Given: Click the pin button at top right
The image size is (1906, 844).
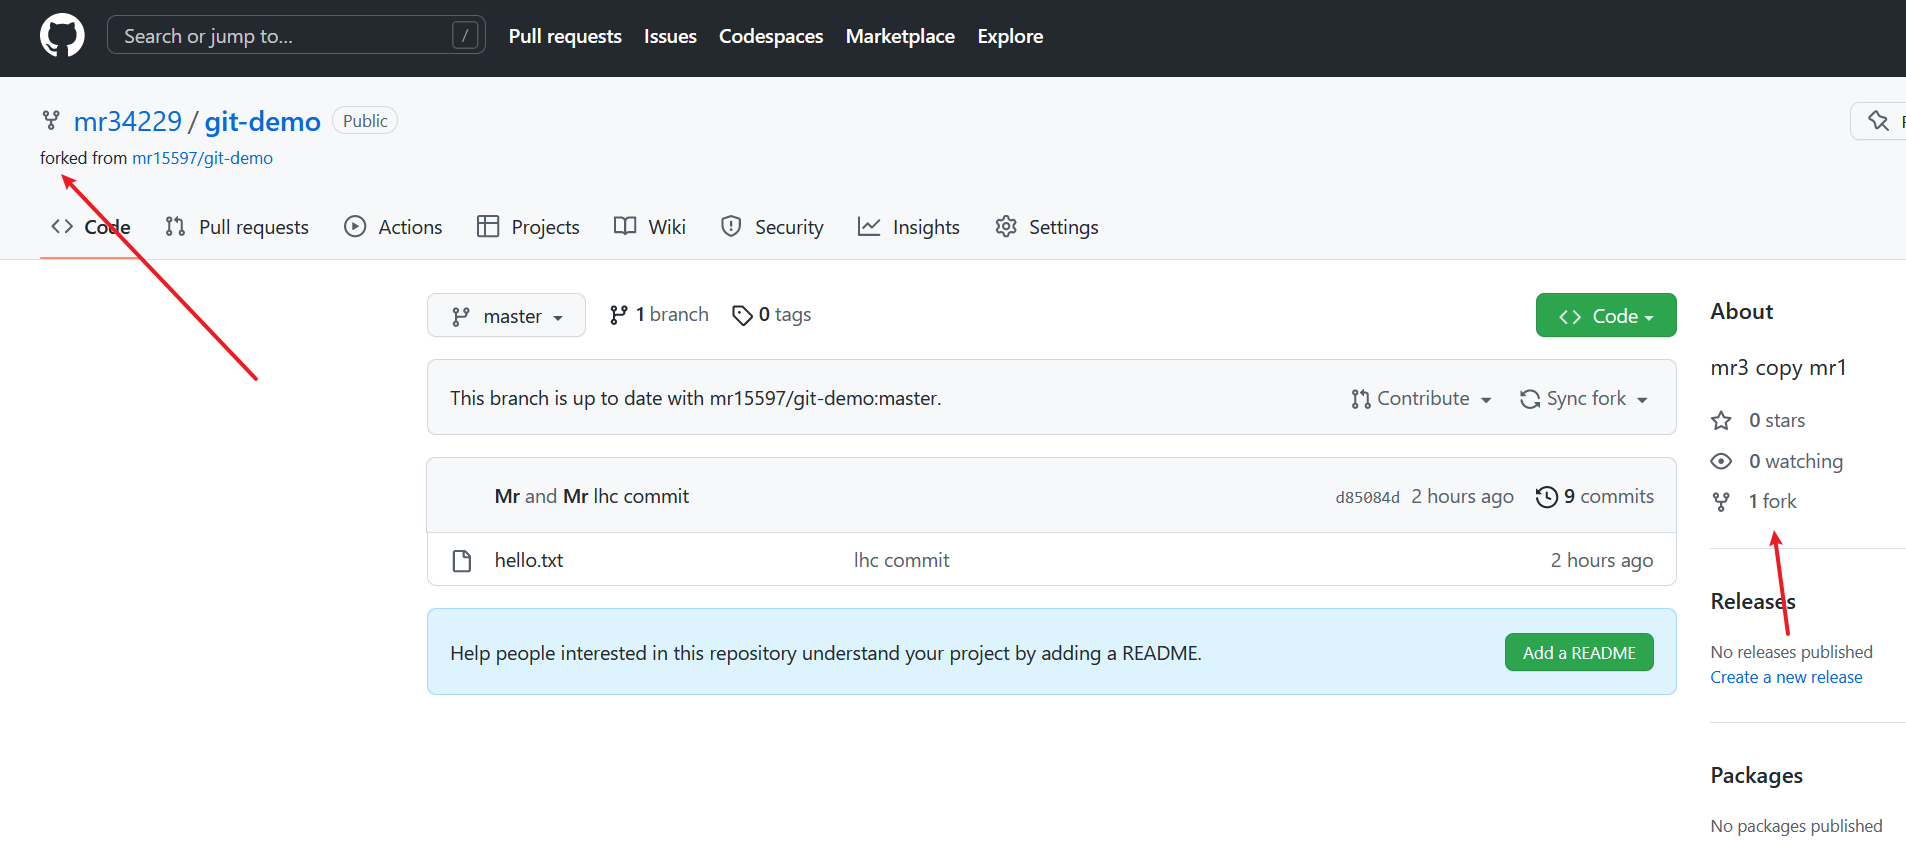Looking at the screenshot, I should 1879,121.
